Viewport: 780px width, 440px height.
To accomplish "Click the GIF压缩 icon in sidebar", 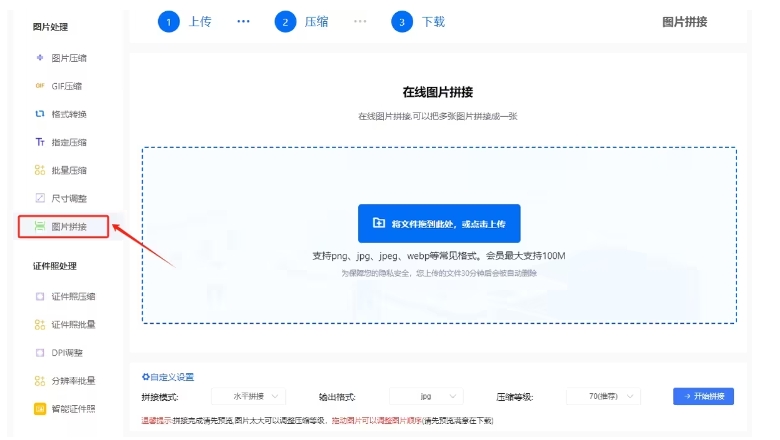I will (x=40, y=86).
